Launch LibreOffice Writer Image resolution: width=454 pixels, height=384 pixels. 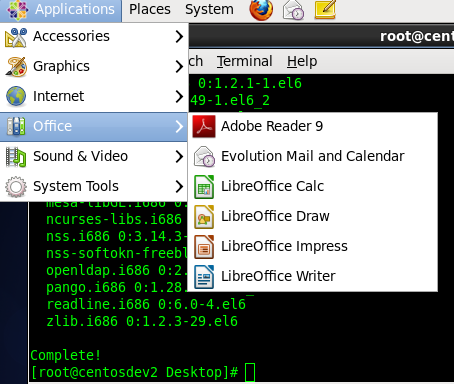click(x=313, y=276)
